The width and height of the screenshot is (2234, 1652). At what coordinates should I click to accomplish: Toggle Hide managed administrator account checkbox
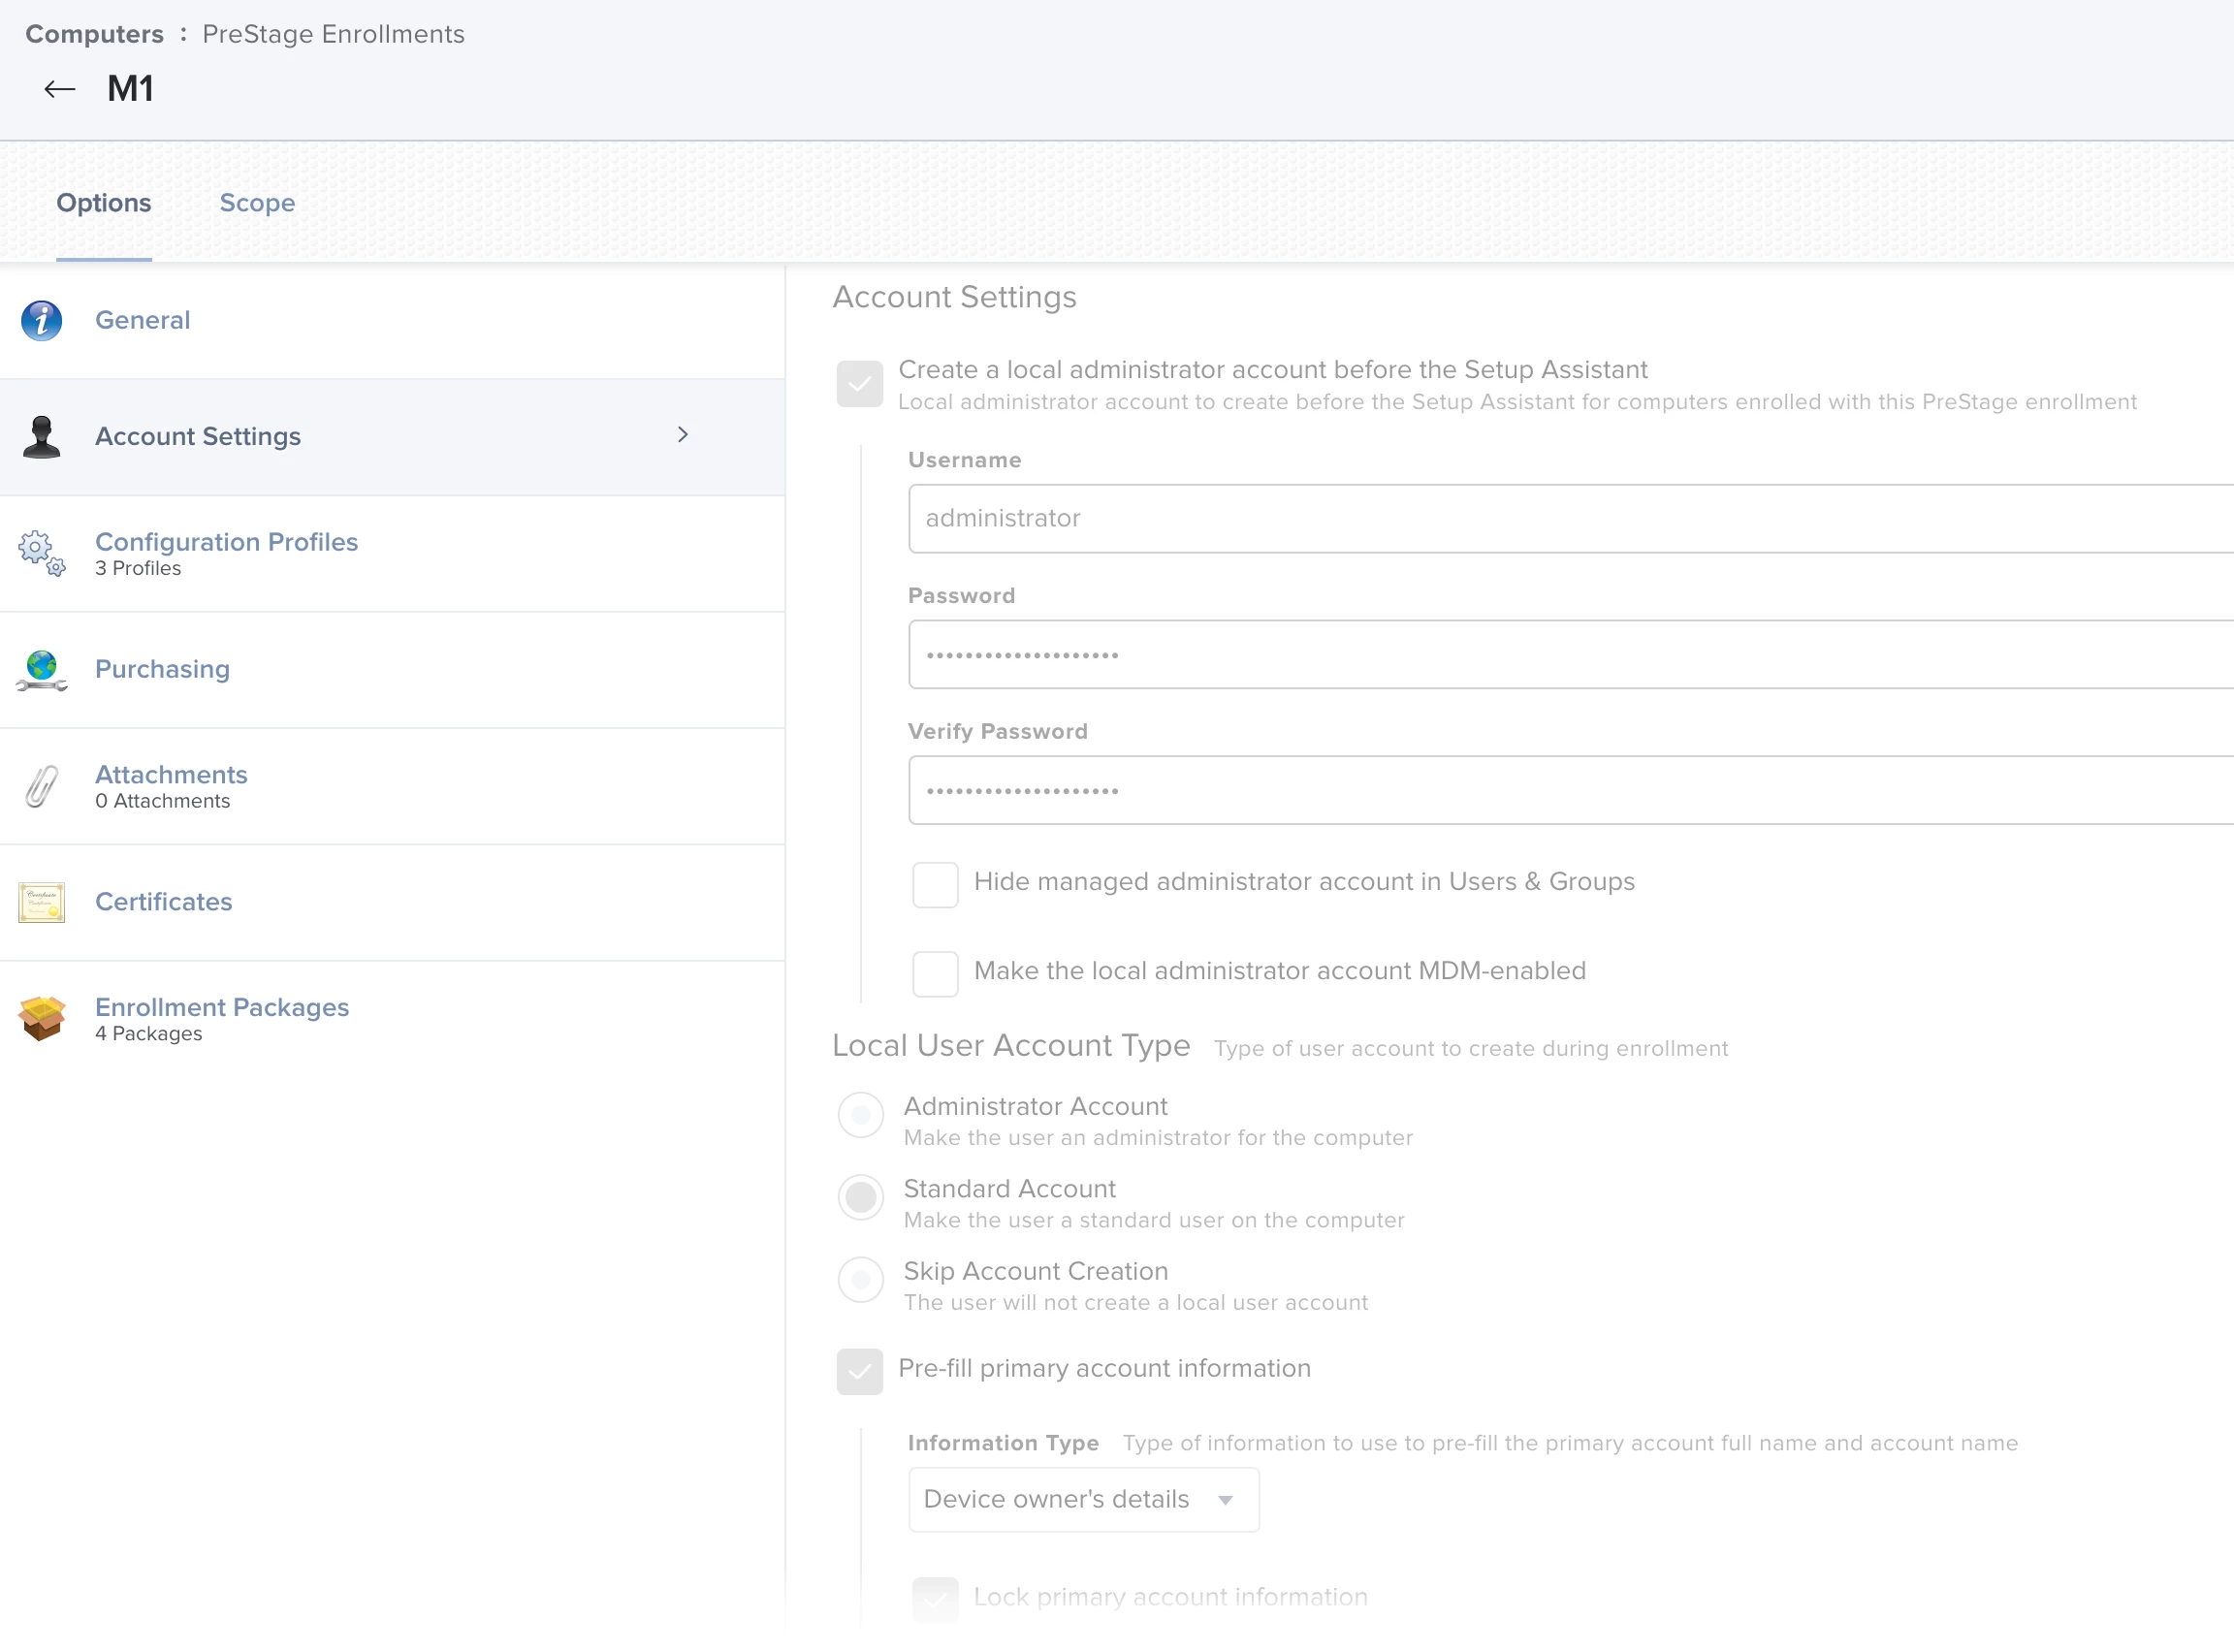tap(935, 884)
